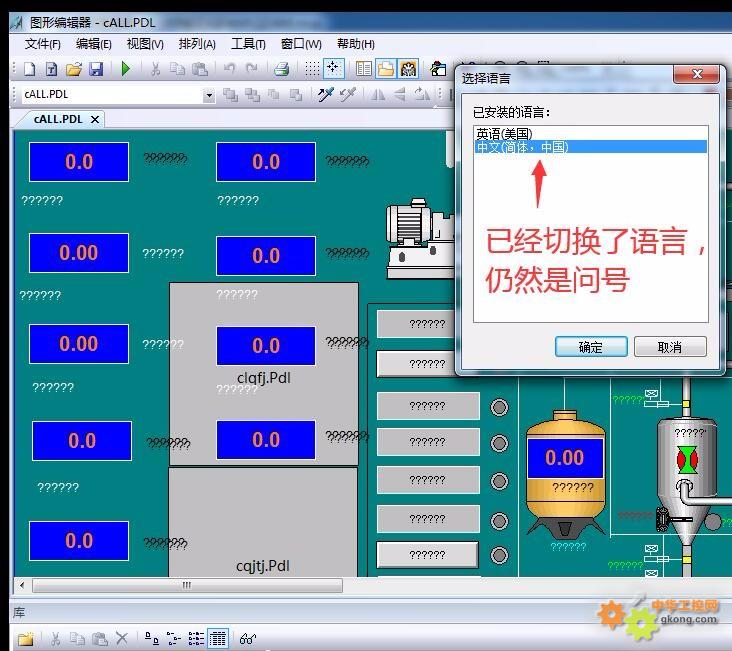Screen dimensions: 732x651
Task: Open the 排列(A) menu
Action: tap(197, 44)
